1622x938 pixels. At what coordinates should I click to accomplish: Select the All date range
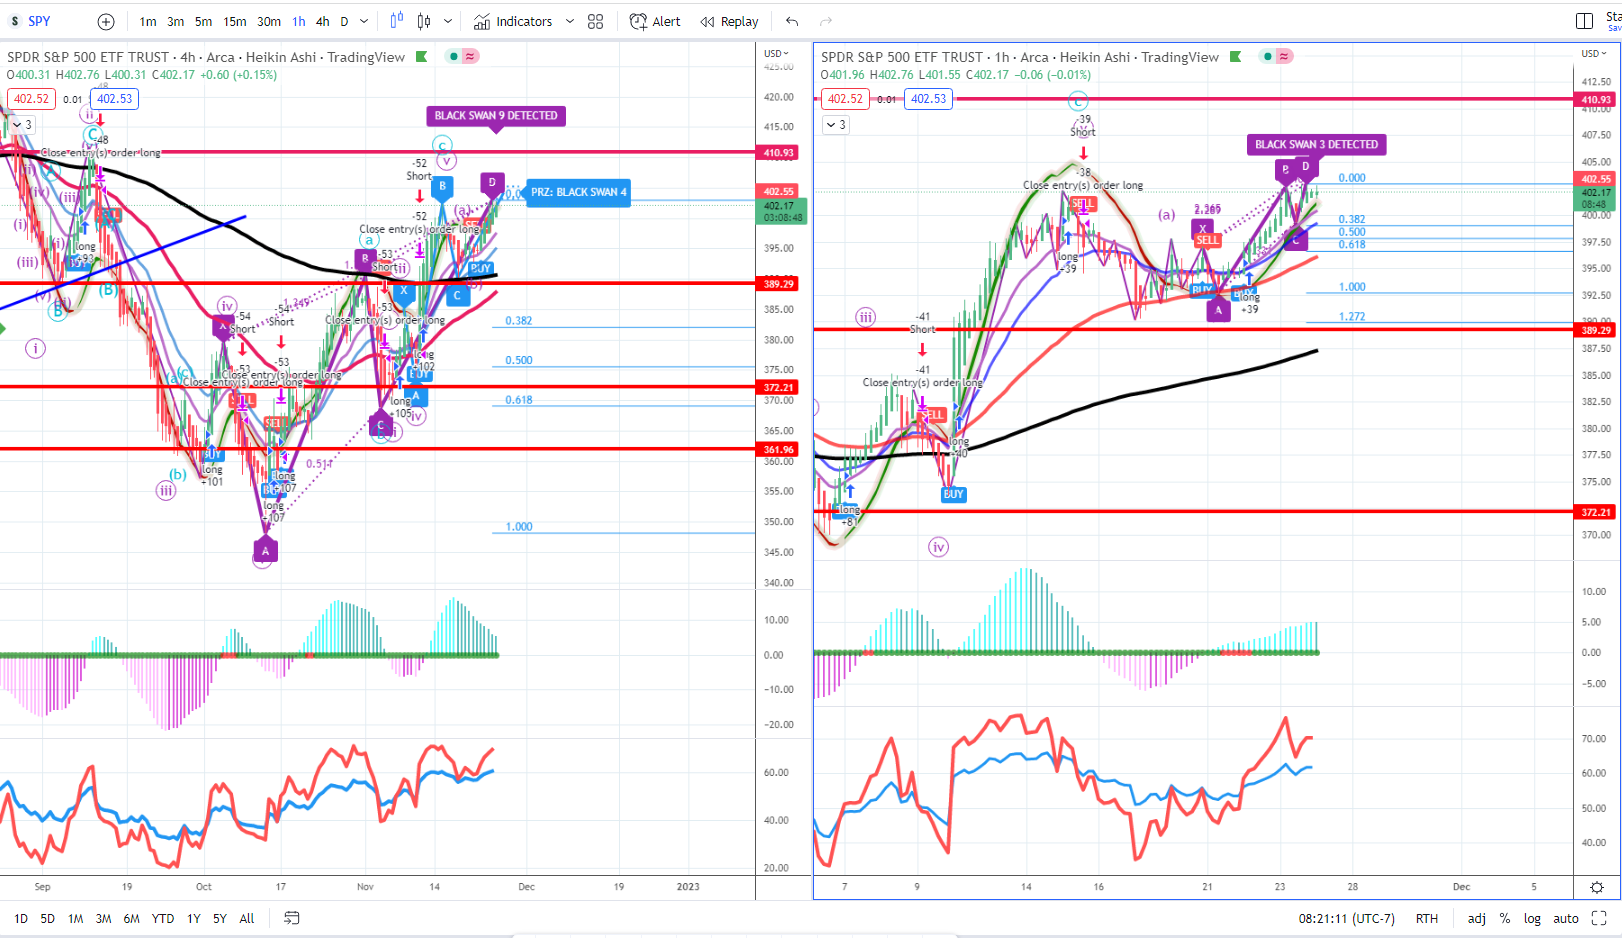(x=247, y=918)
